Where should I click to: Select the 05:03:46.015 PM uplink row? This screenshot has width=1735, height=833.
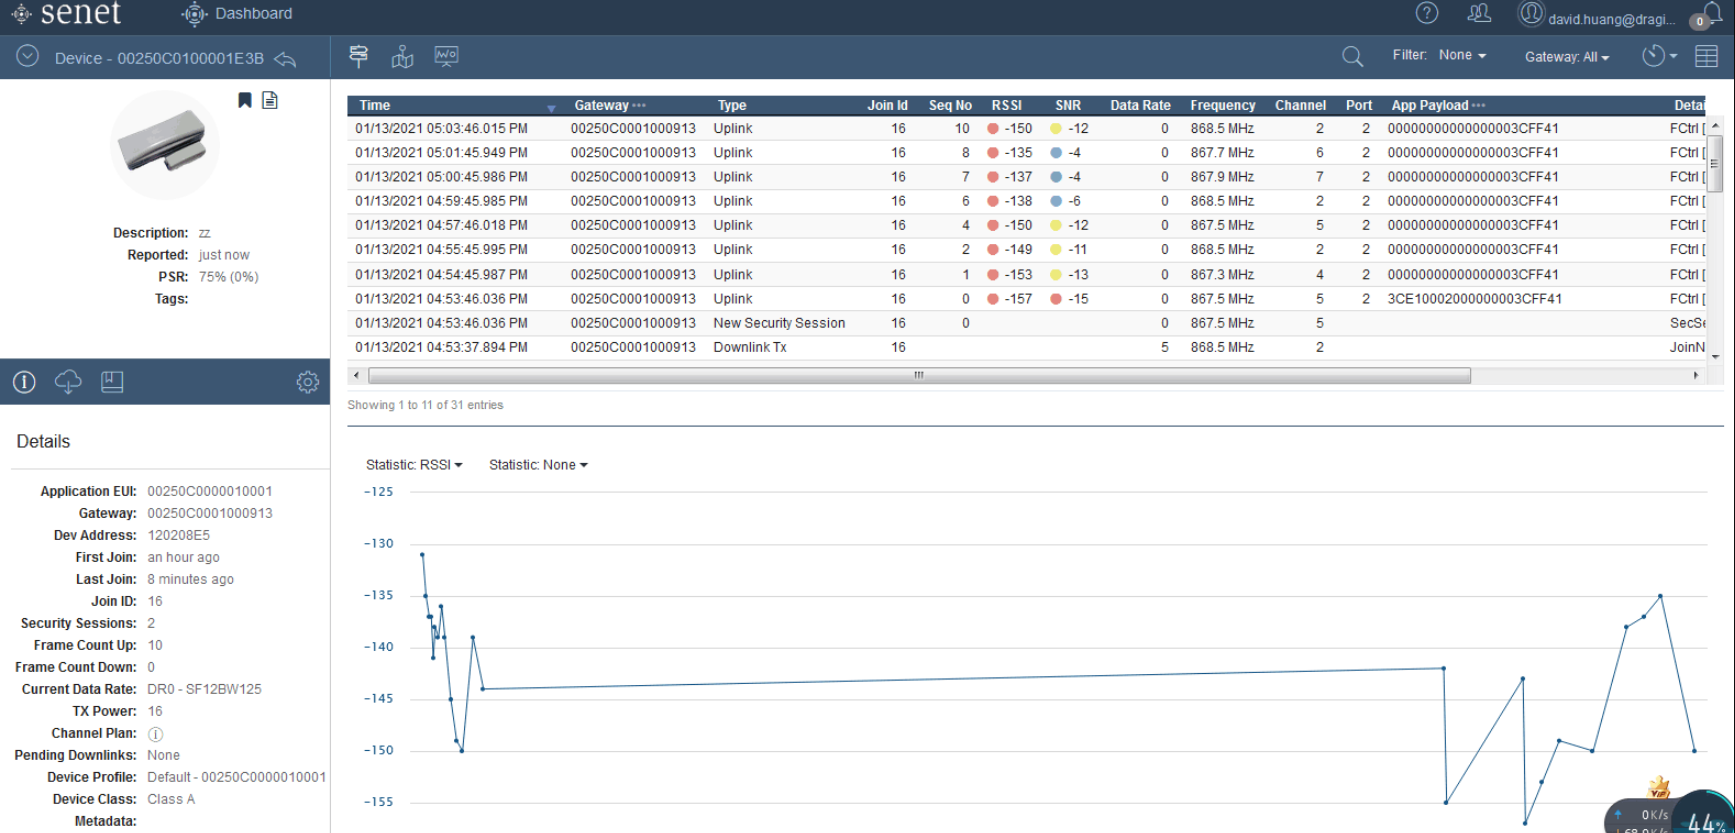(x=1027, y=128)
